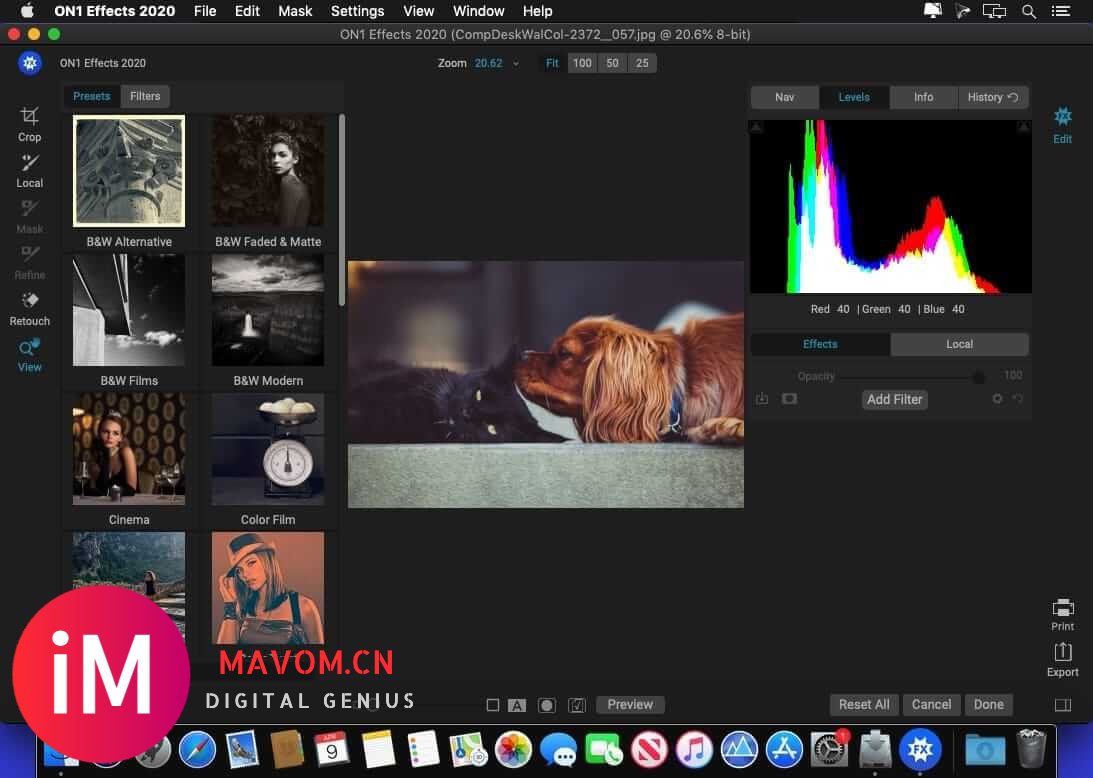Screen dimensions: 1093x778
Task: Toggle the left shadow clipping triangle on histogram
Action: point(757,127)
